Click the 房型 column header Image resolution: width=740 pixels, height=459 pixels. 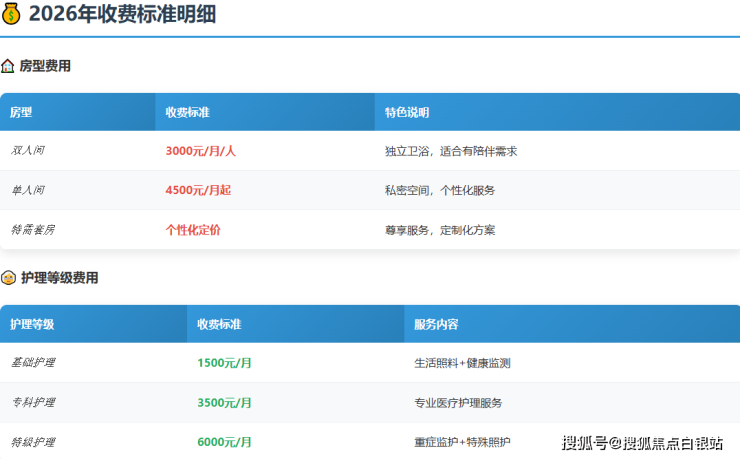[21, 112]
